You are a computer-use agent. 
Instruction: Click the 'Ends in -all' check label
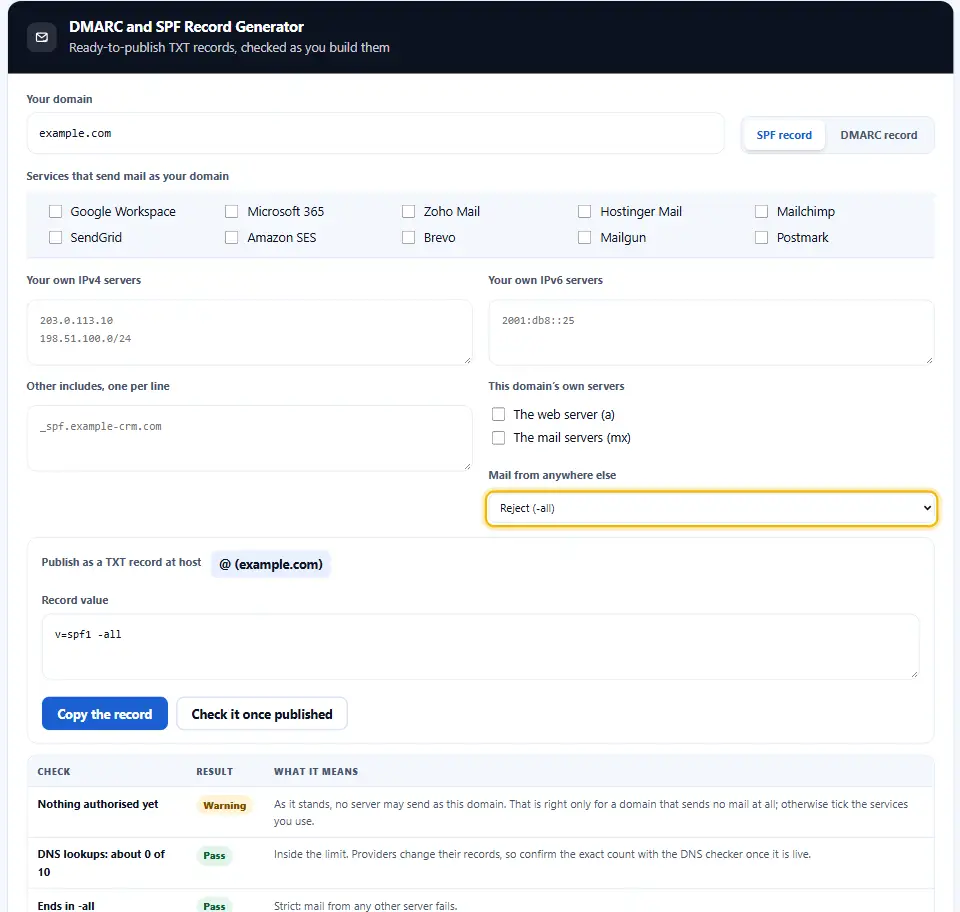(x=66, y=906)
